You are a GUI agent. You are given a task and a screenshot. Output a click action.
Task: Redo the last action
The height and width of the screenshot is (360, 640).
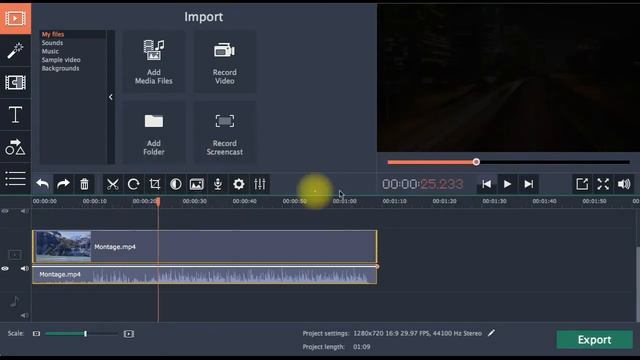[63, 184]
